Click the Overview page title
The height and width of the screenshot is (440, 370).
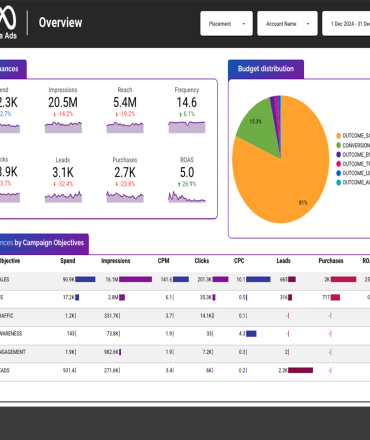60,23
